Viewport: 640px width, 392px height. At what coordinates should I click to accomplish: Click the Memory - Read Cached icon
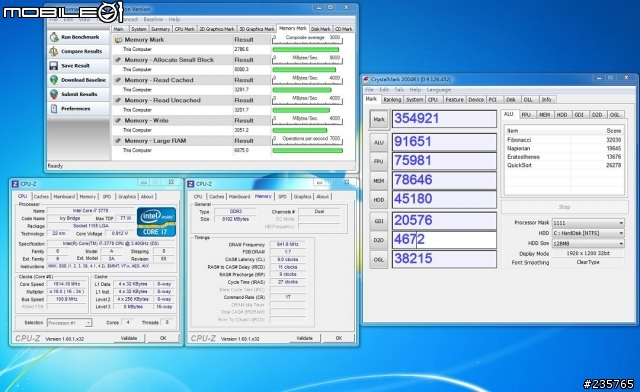[118, 80]
